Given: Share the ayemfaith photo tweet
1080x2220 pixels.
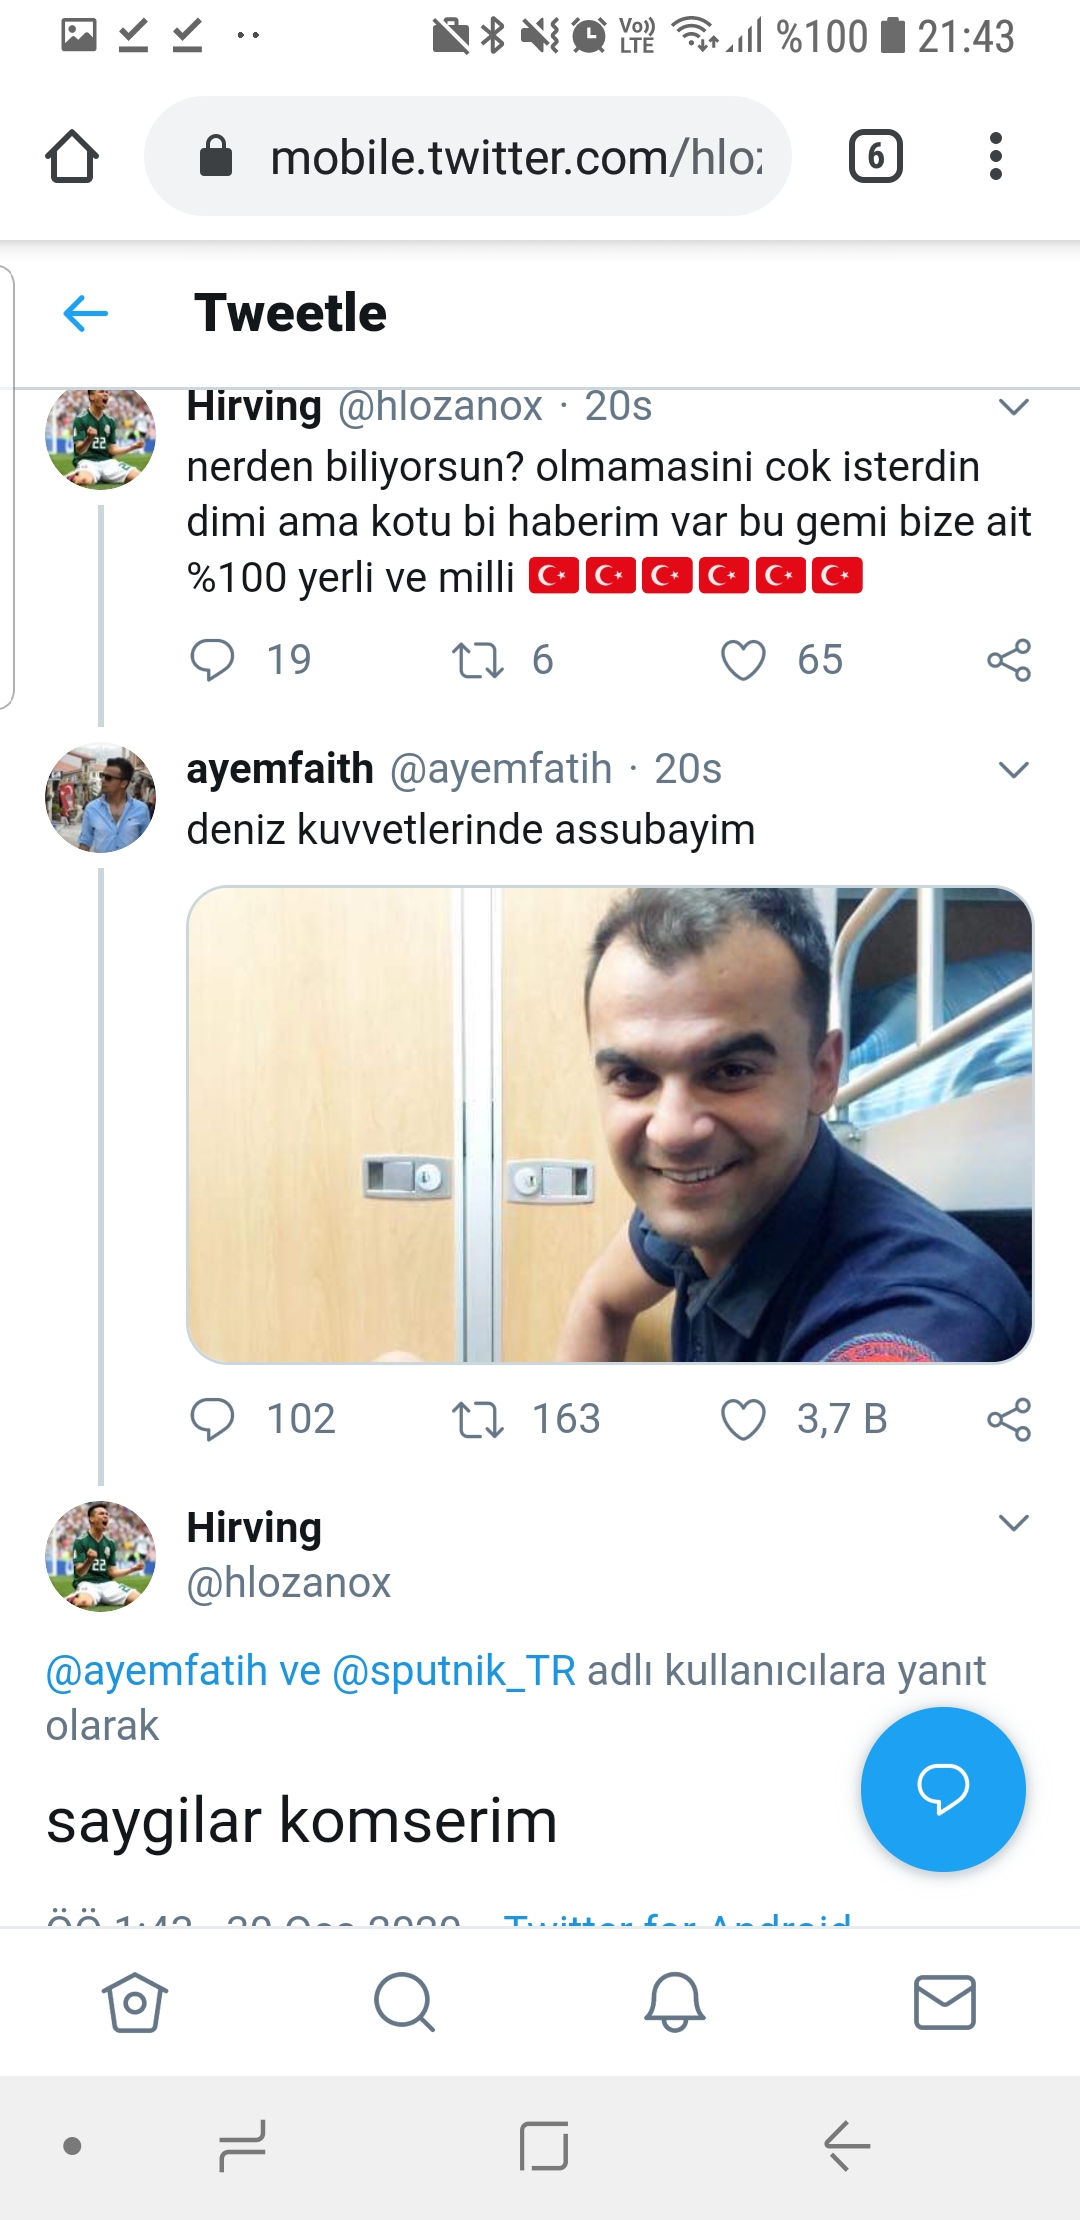Looking at the screenshot, I should coord(1008,1420).
